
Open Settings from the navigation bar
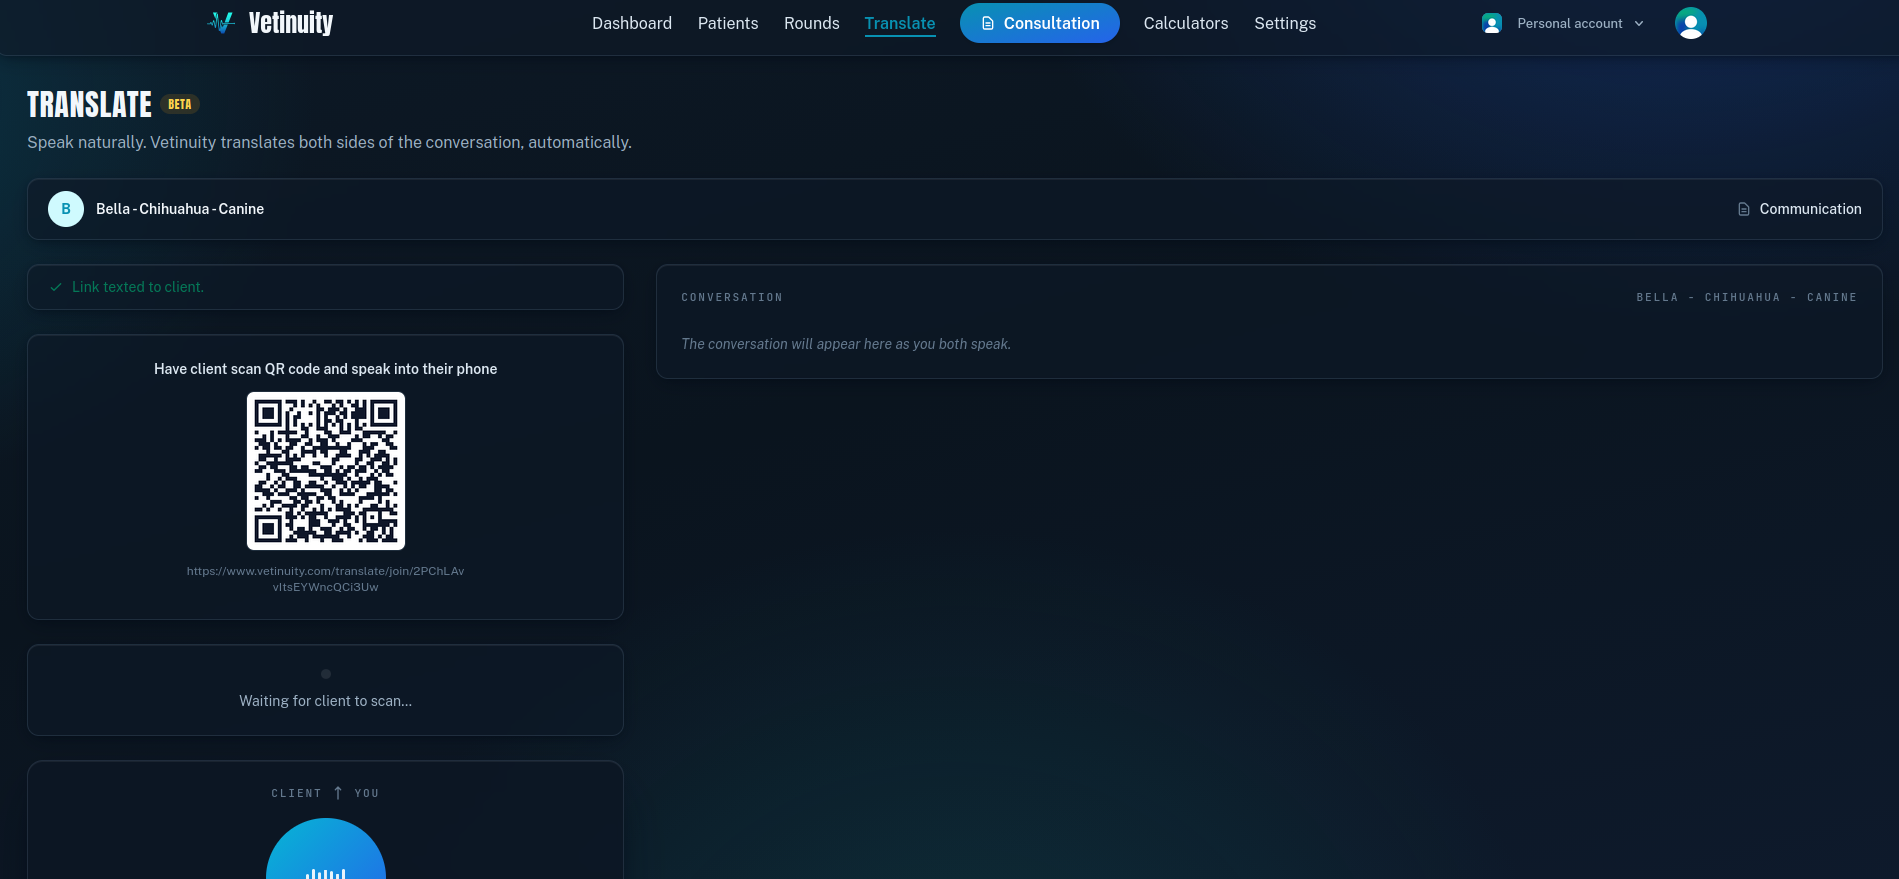click(1285, 23)
